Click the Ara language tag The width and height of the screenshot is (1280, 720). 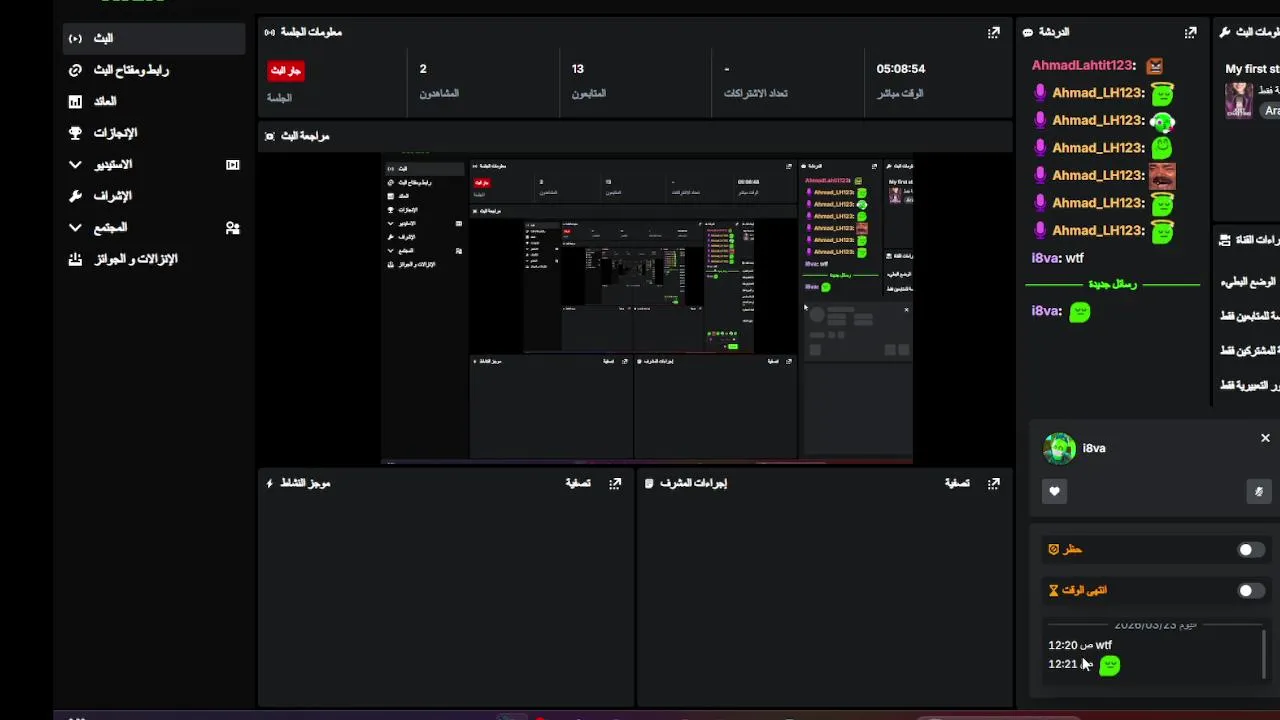click(1271, 111)
